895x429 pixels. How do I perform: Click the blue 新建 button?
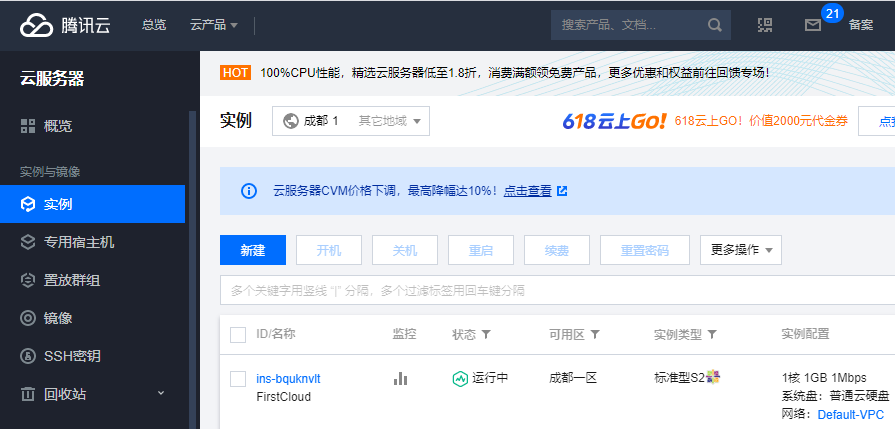click(x=253, y=250)
